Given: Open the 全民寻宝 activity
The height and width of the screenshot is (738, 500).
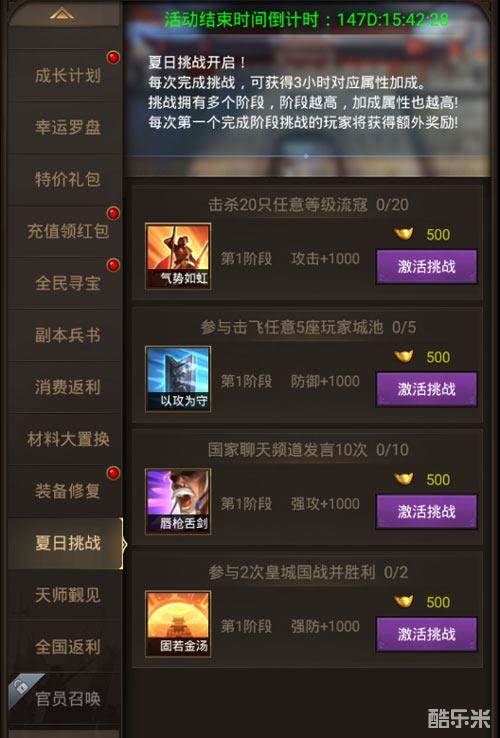Looking at the screenshot, I should [67, 283].
